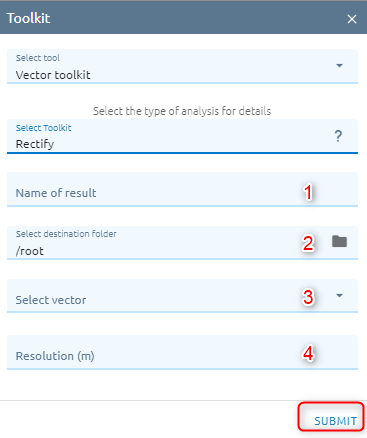Open the Select Toolkit field showing Rectify
The width and height of the screenshot is (367, 438).
pyautogui.click(x=182, y=137)
